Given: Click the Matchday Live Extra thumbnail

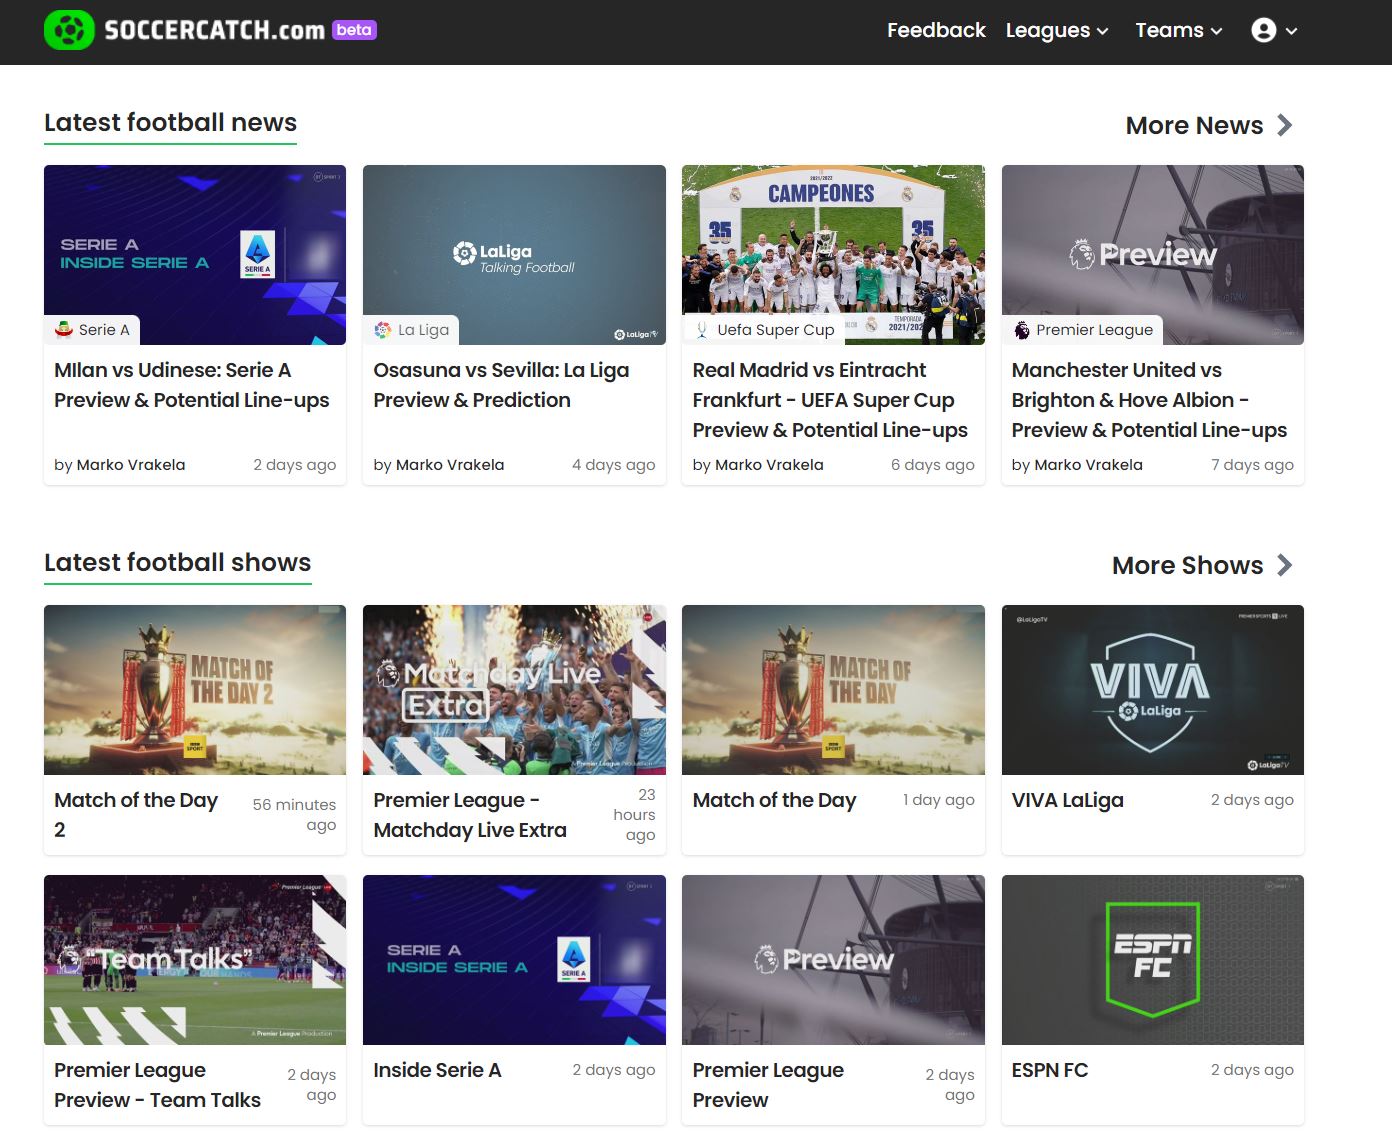Looking at the screenshot, I should click(514, 690).
